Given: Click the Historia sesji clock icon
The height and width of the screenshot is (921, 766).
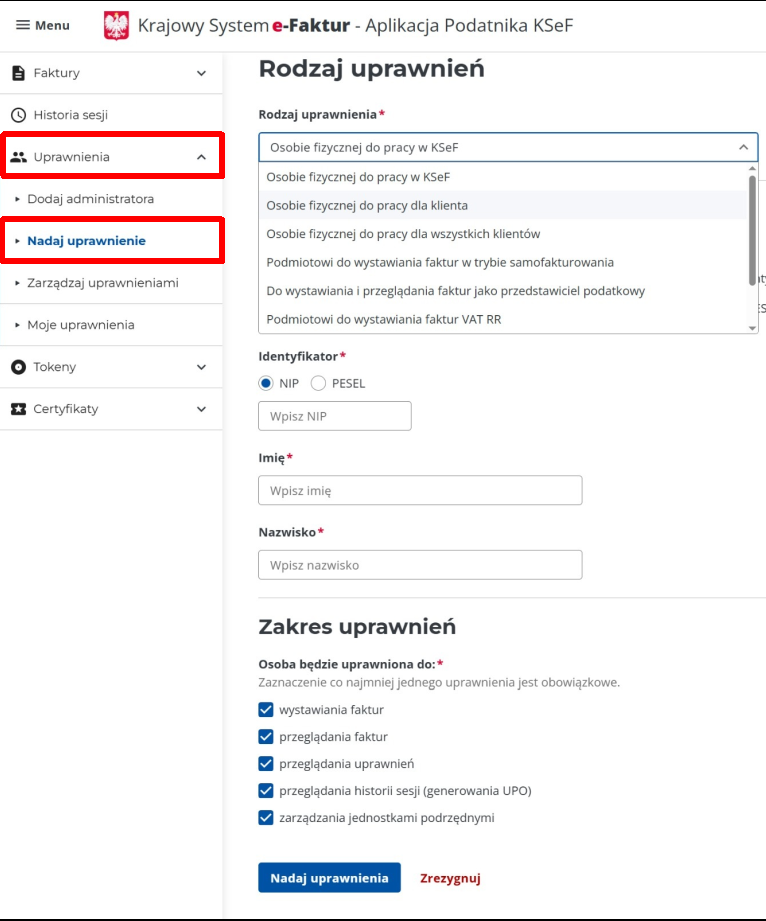Looking at the screenshot, I should click(x=18, y=115).
